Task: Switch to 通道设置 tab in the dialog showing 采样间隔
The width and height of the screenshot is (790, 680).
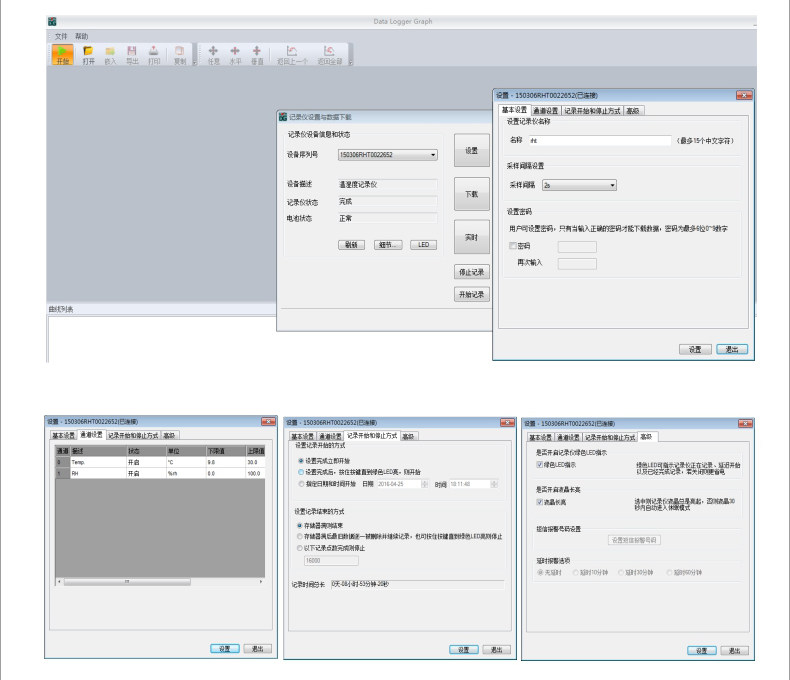Action: pyautogui.click(x=545, y=111)
